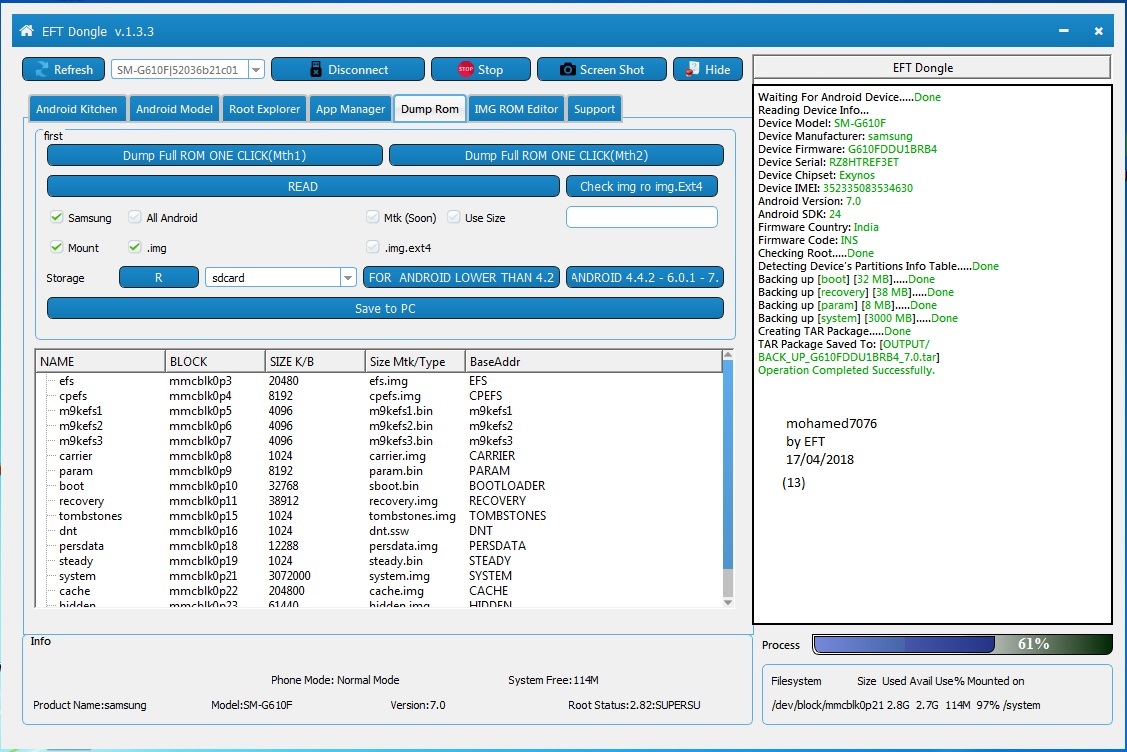The width and height of the screenshot is (1127, 752).
Task: Click the READ button
Action: [303, 186]
